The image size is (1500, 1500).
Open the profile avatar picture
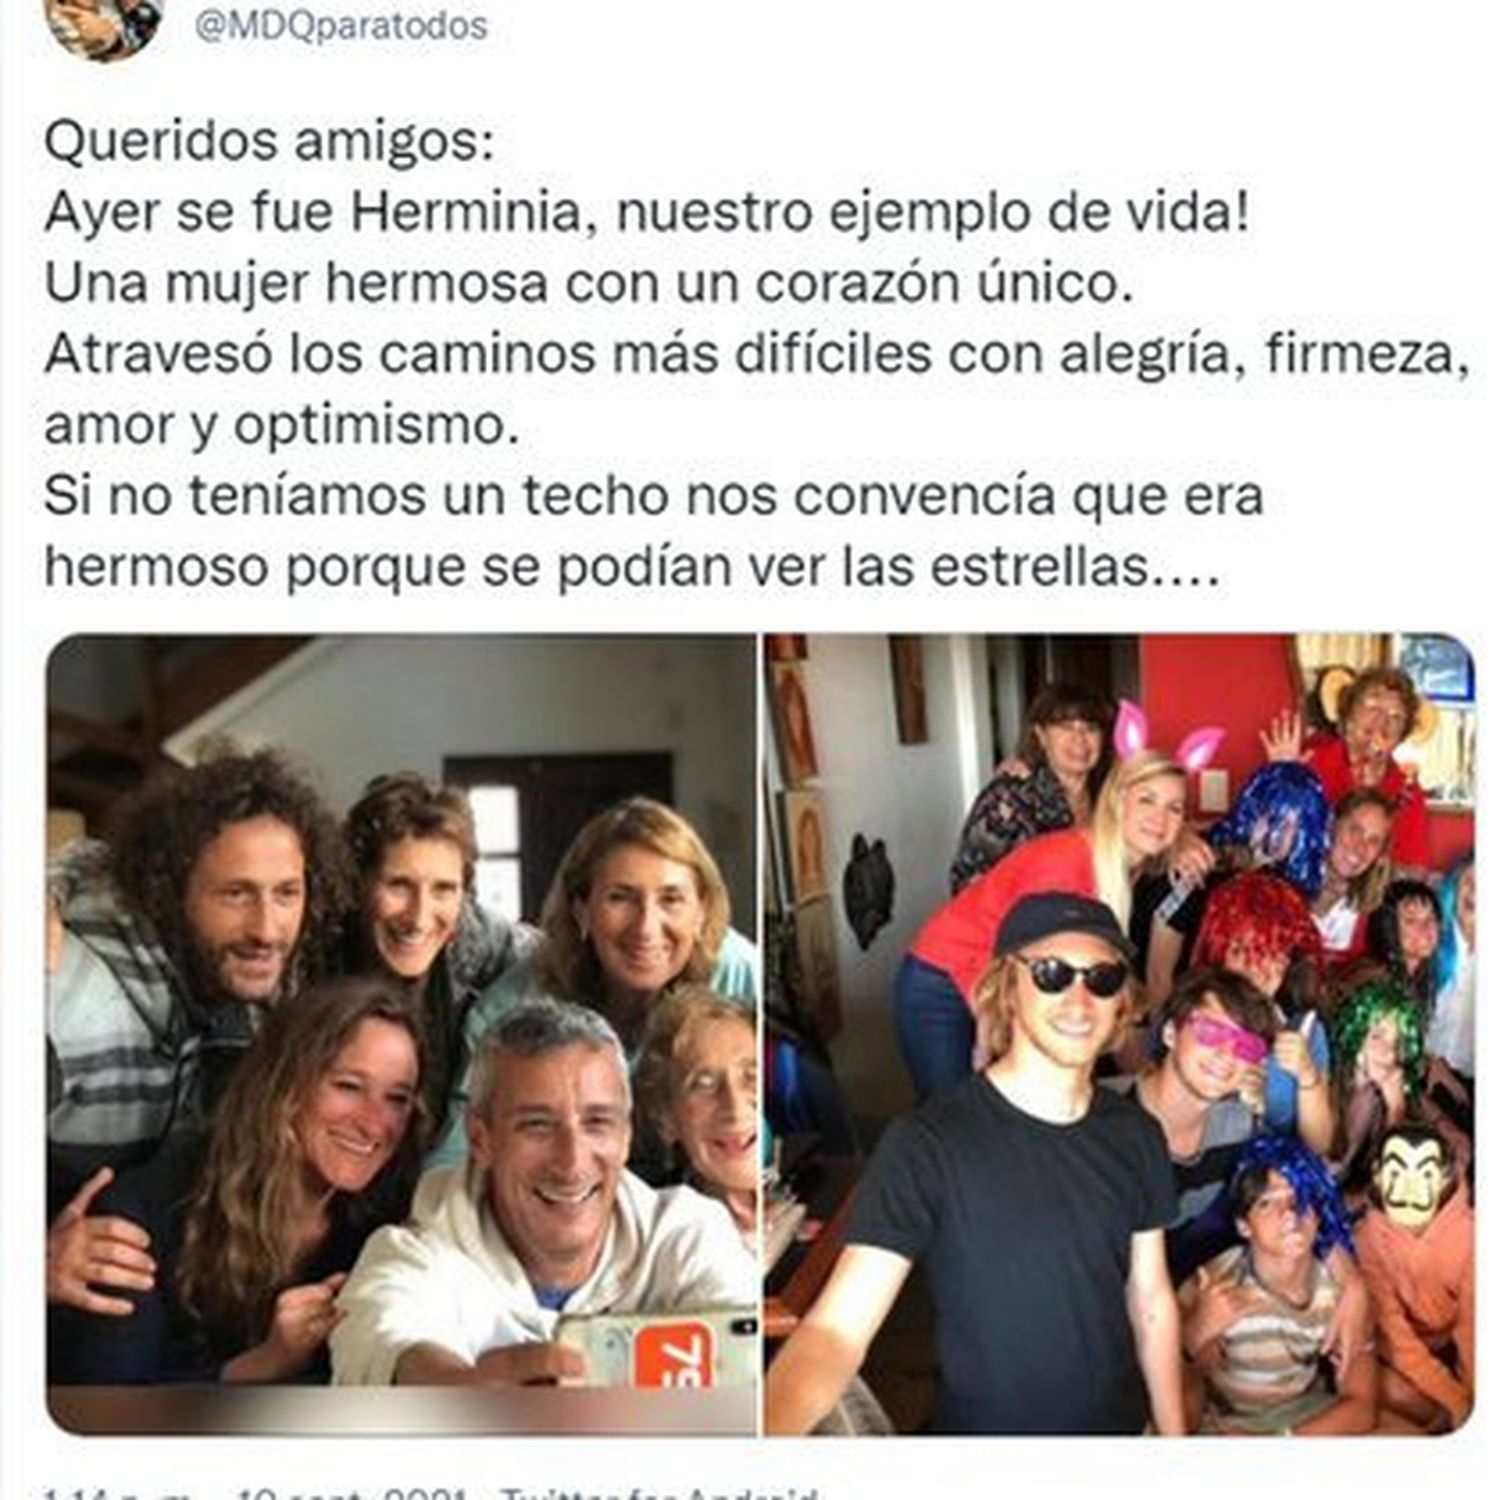[x=104, y=24]
